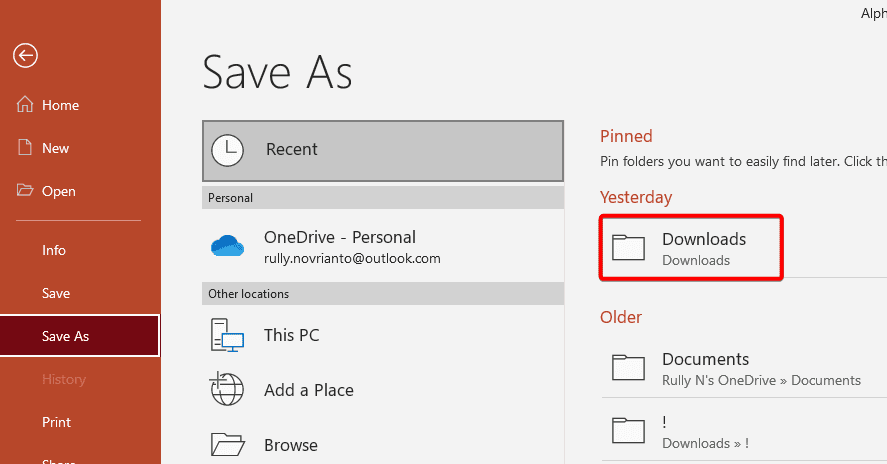The image size is (887, 464).
Task: Click the This PC computer icon
Action: (227, 335)
